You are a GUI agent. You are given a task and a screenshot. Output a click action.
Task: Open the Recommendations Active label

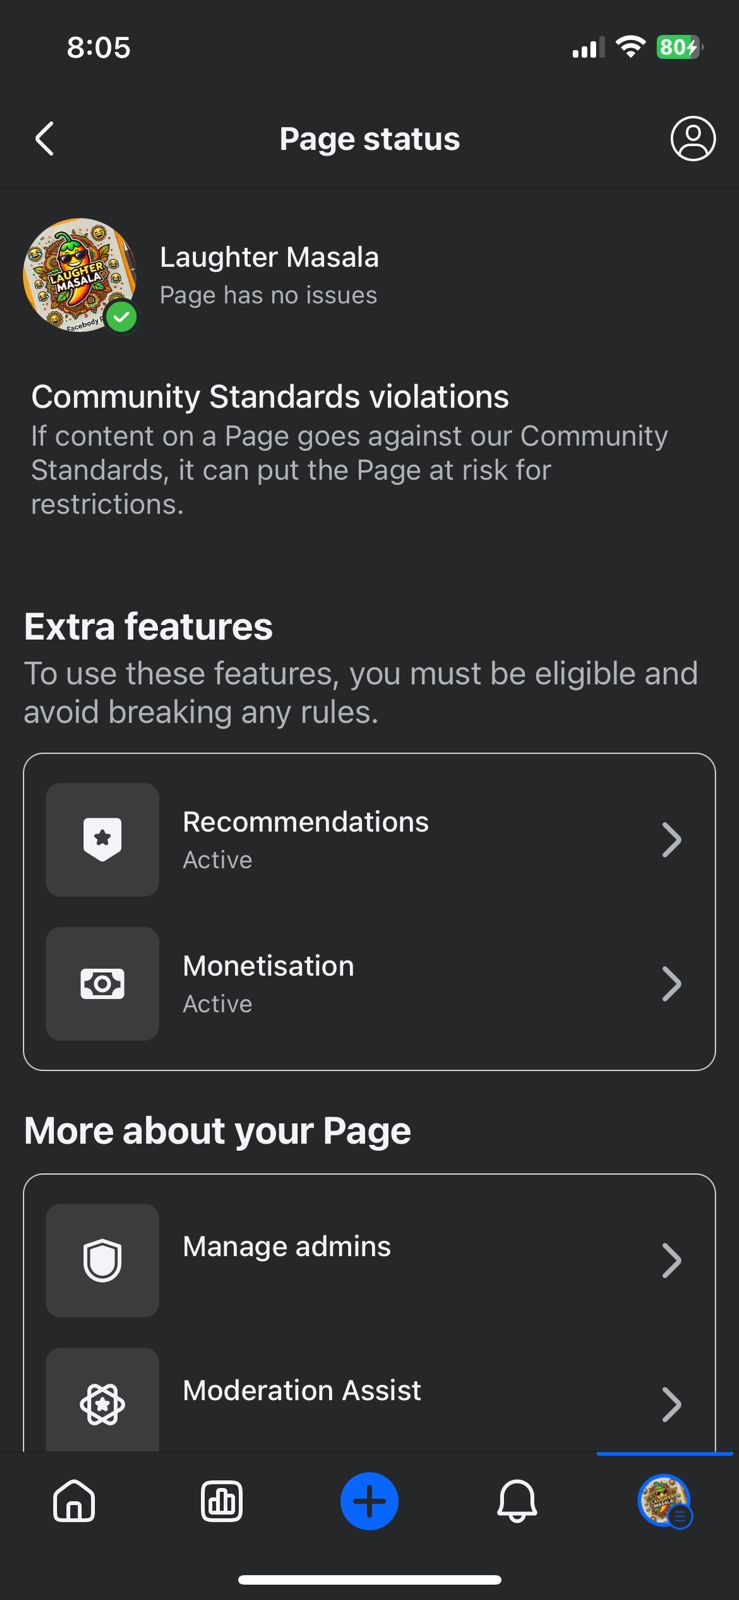coord(217,860)
